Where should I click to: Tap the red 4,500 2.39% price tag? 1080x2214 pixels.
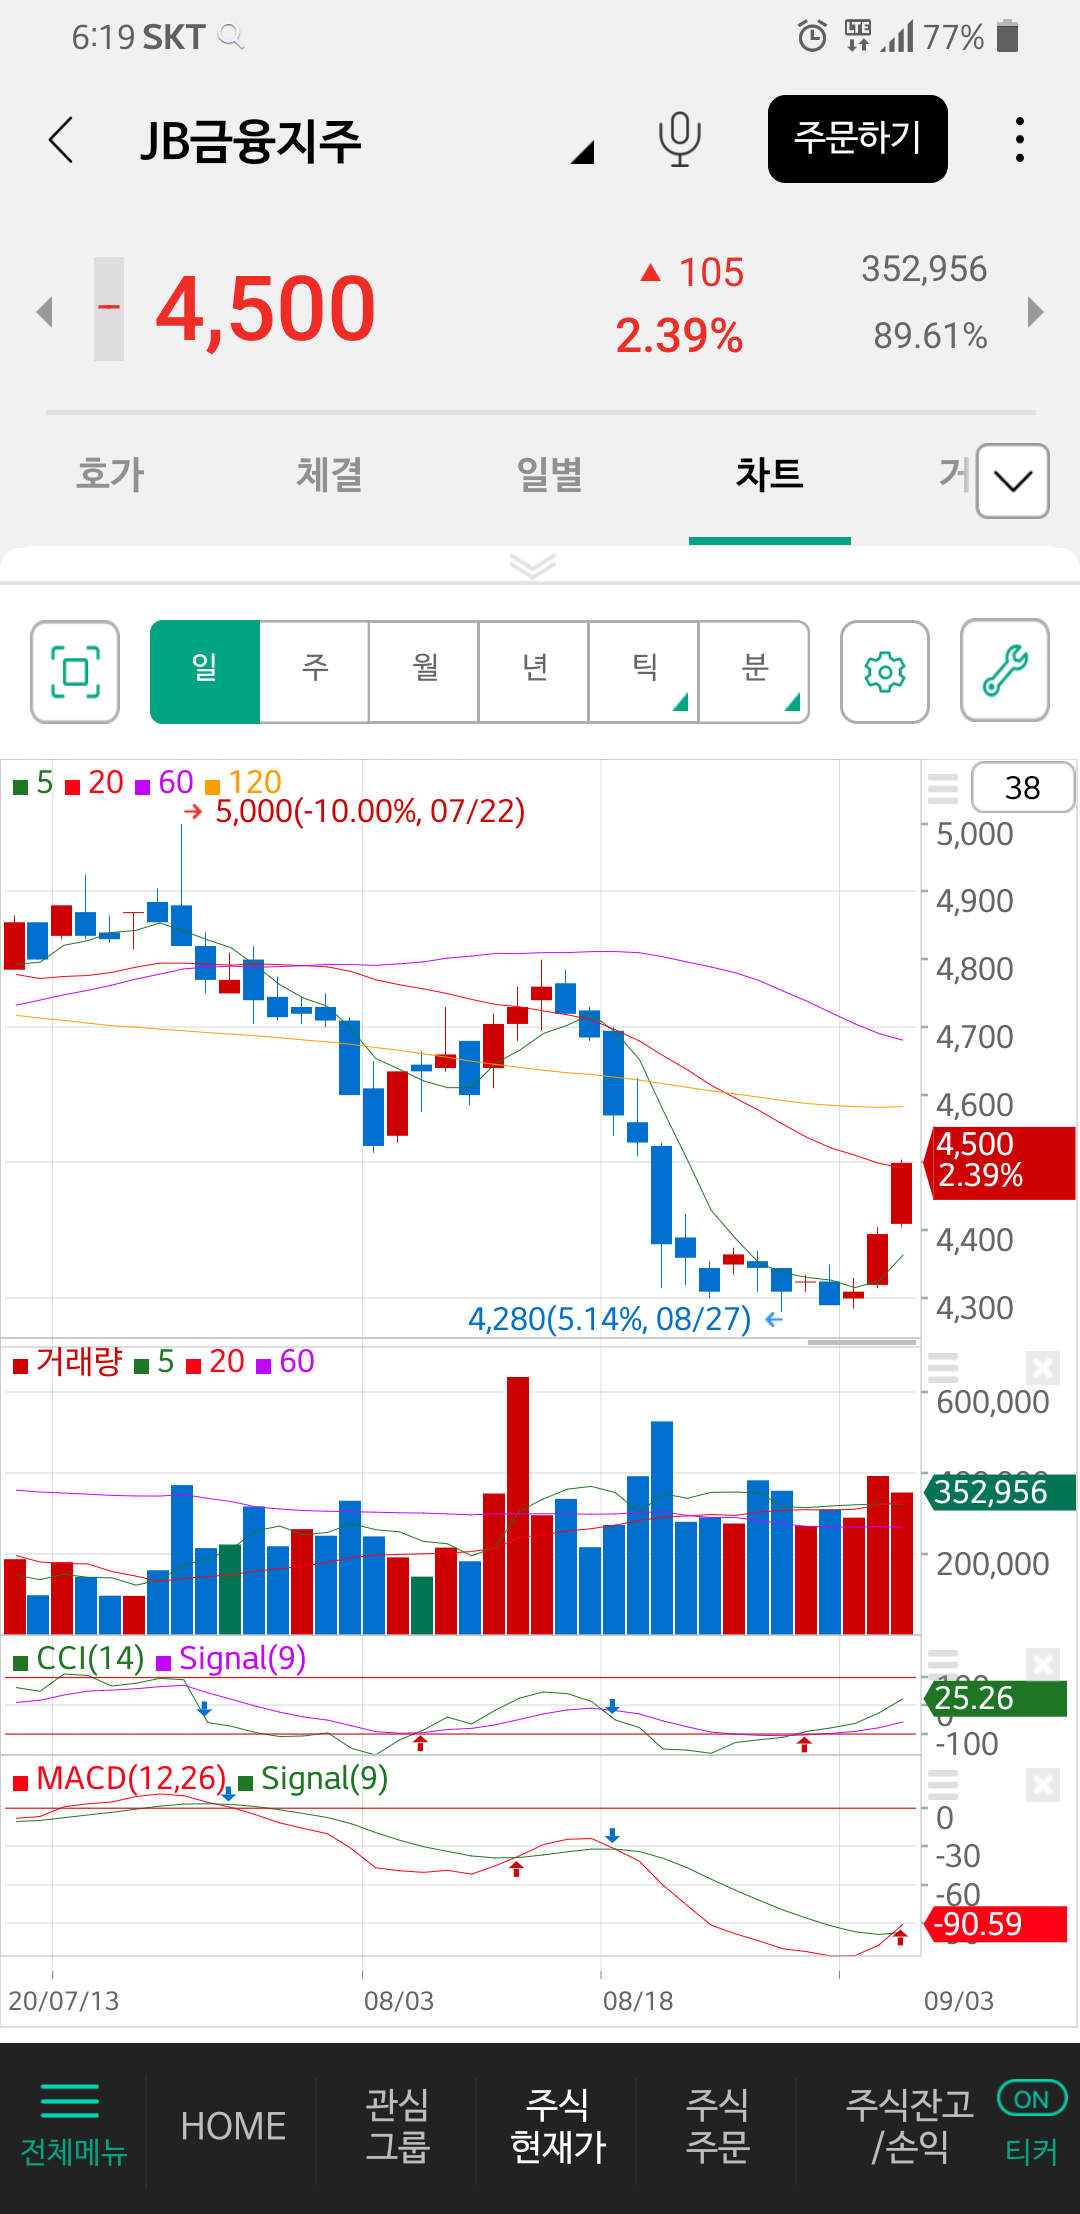coord(1000,1163)
